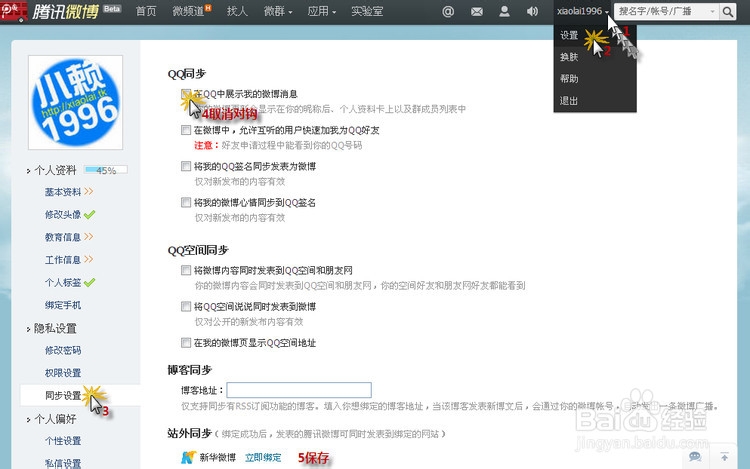Click the search magnifier button
This screenshot has width=750, height=469.
click(x=728, y=11)
